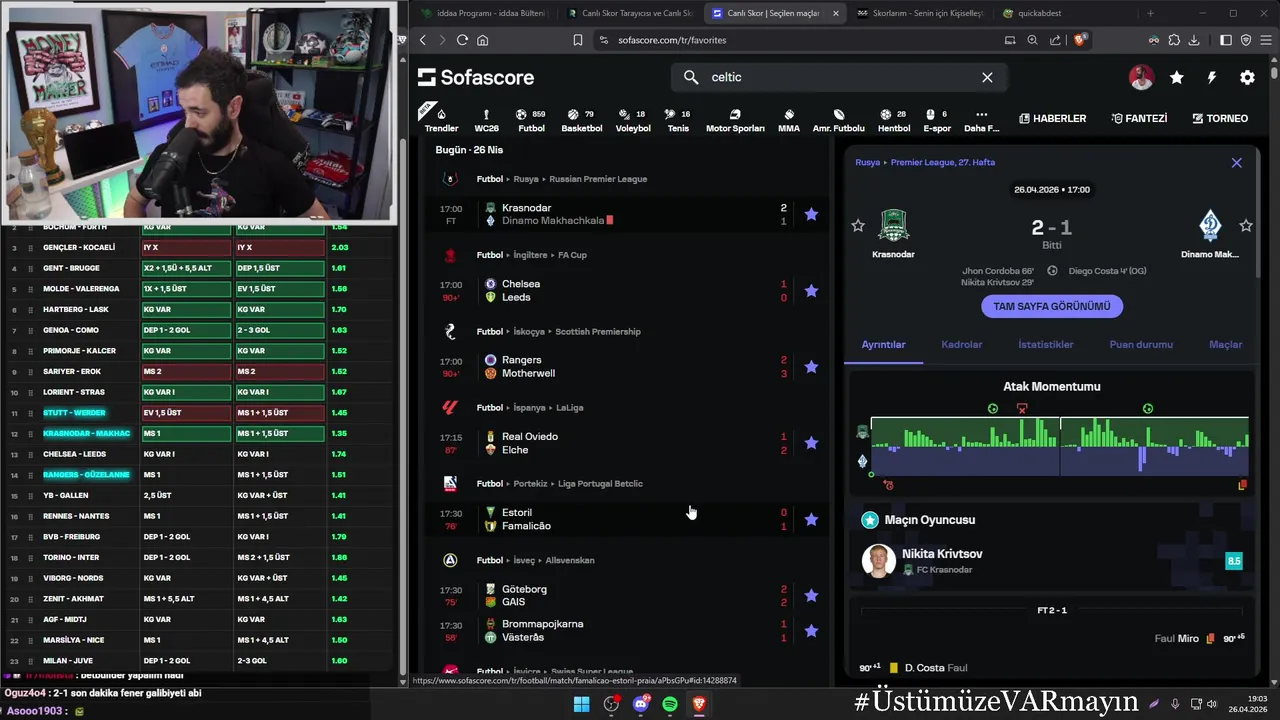Switch to the Kadrolar tab
Viewport: 1280px width, 720px height.
pos(961,345)
